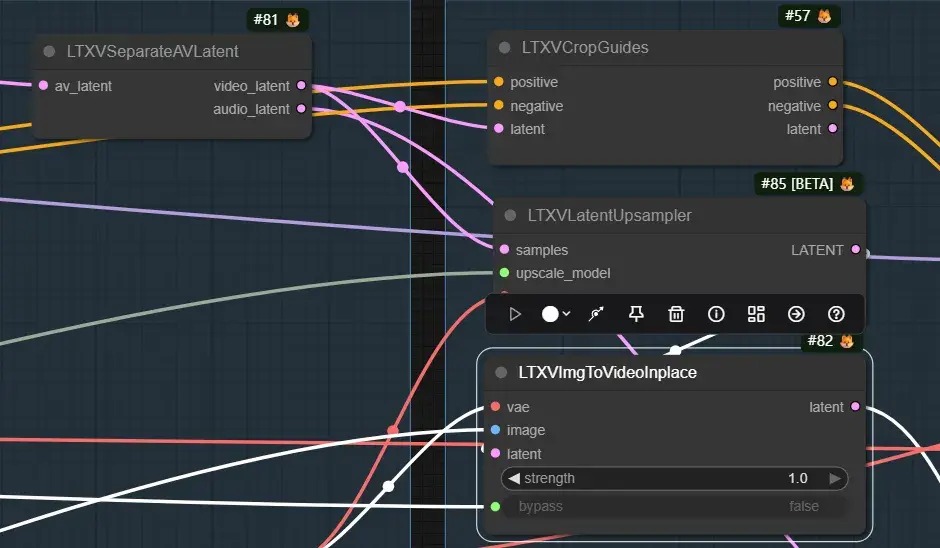This screenshot has height=548, width=940.
Task: Click the #85 [BETA] node badge
Action: pos(808,183)
